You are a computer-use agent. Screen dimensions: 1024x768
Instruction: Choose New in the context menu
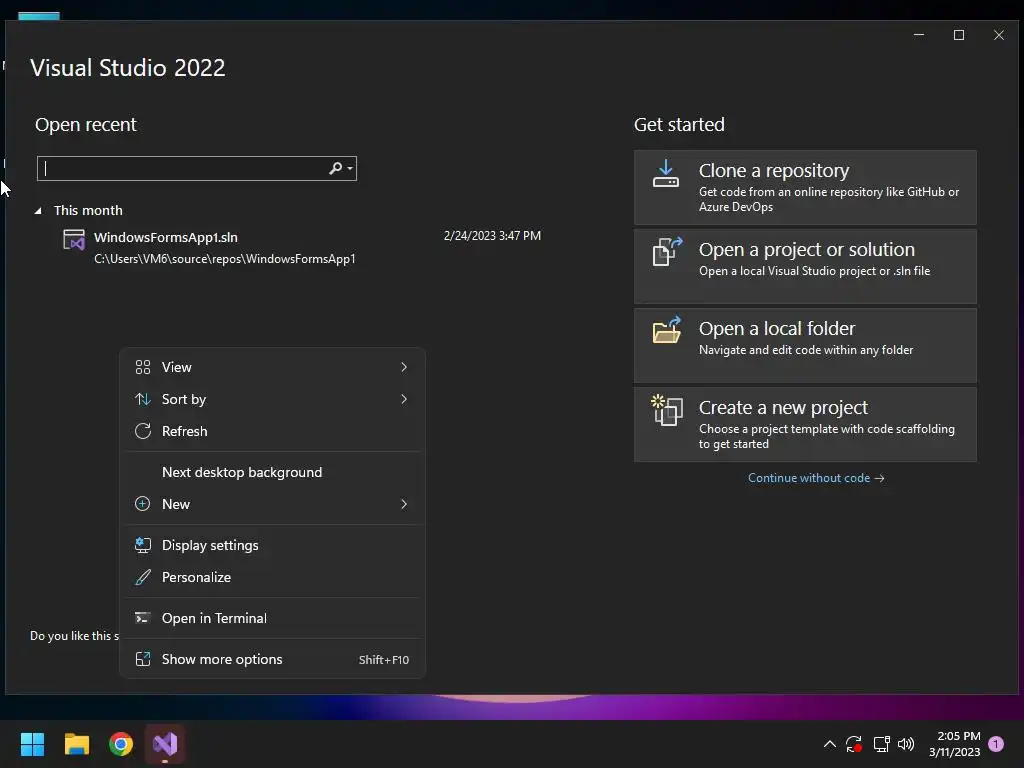(272, 504)
